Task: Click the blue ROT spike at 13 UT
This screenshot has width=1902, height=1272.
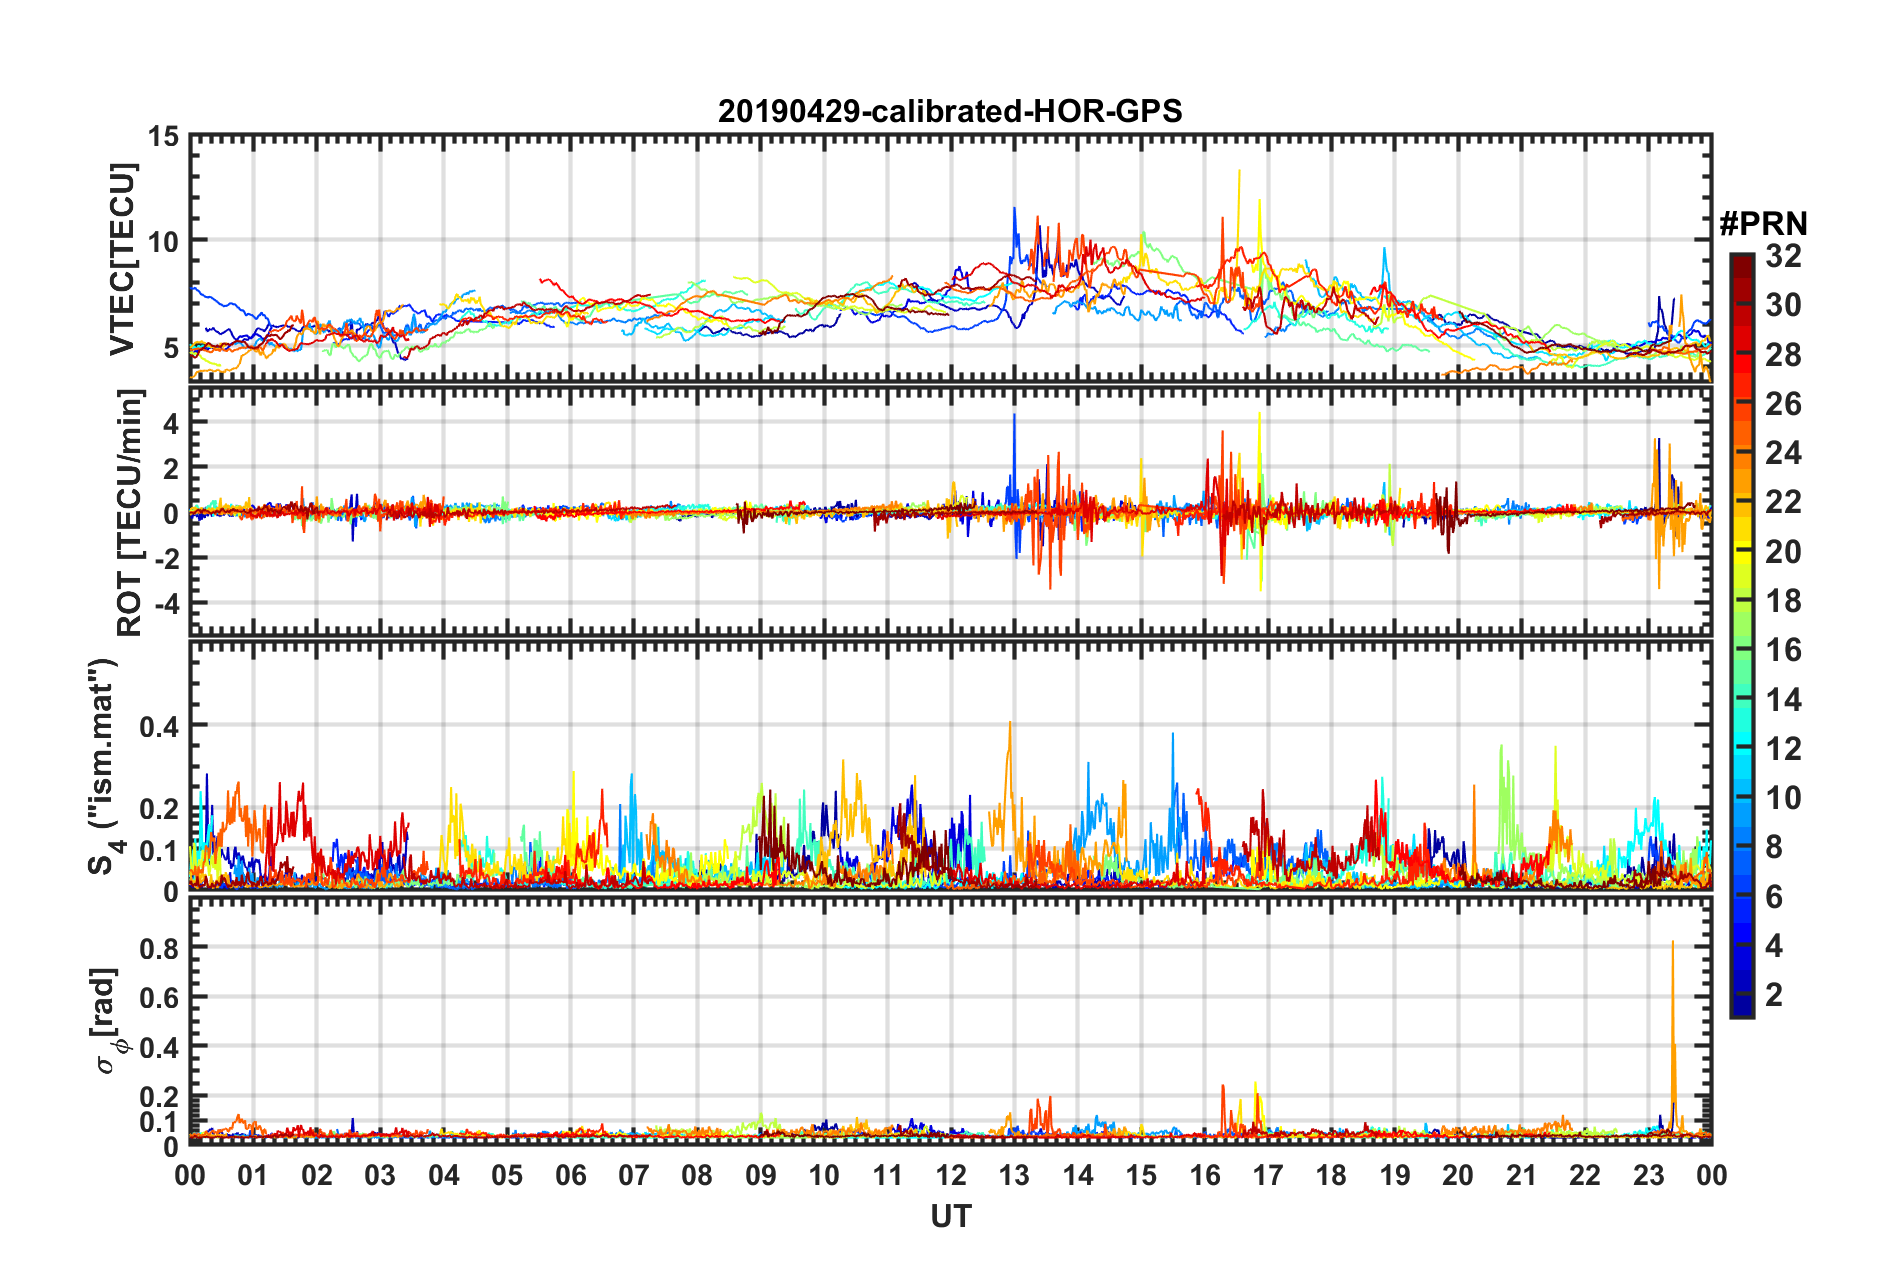Action: point(1014,460)
